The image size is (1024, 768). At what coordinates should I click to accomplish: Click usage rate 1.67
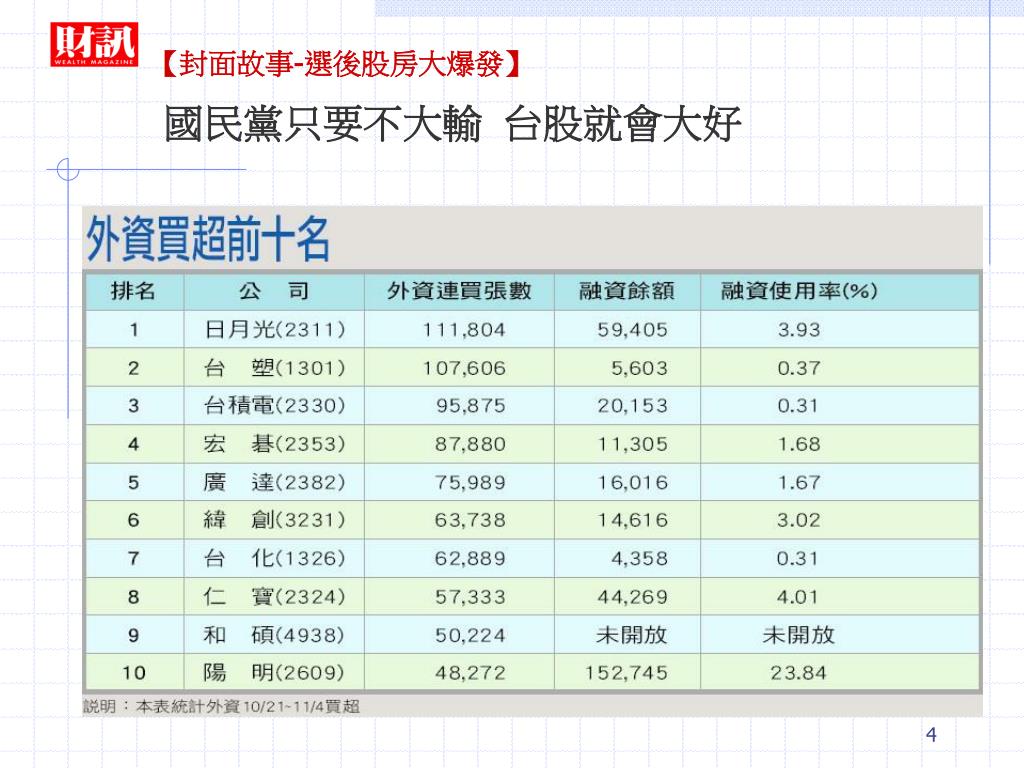[799, 483]
